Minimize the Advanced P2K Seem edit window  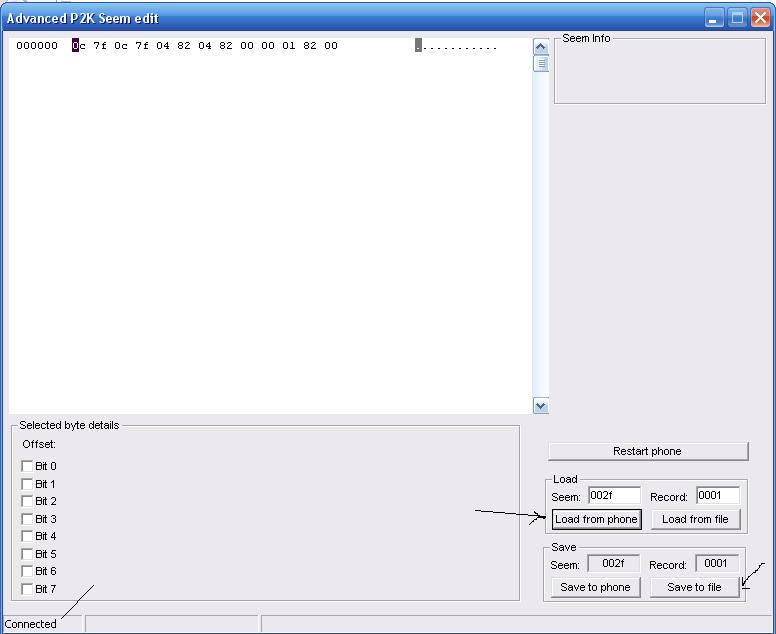point(714,19)
